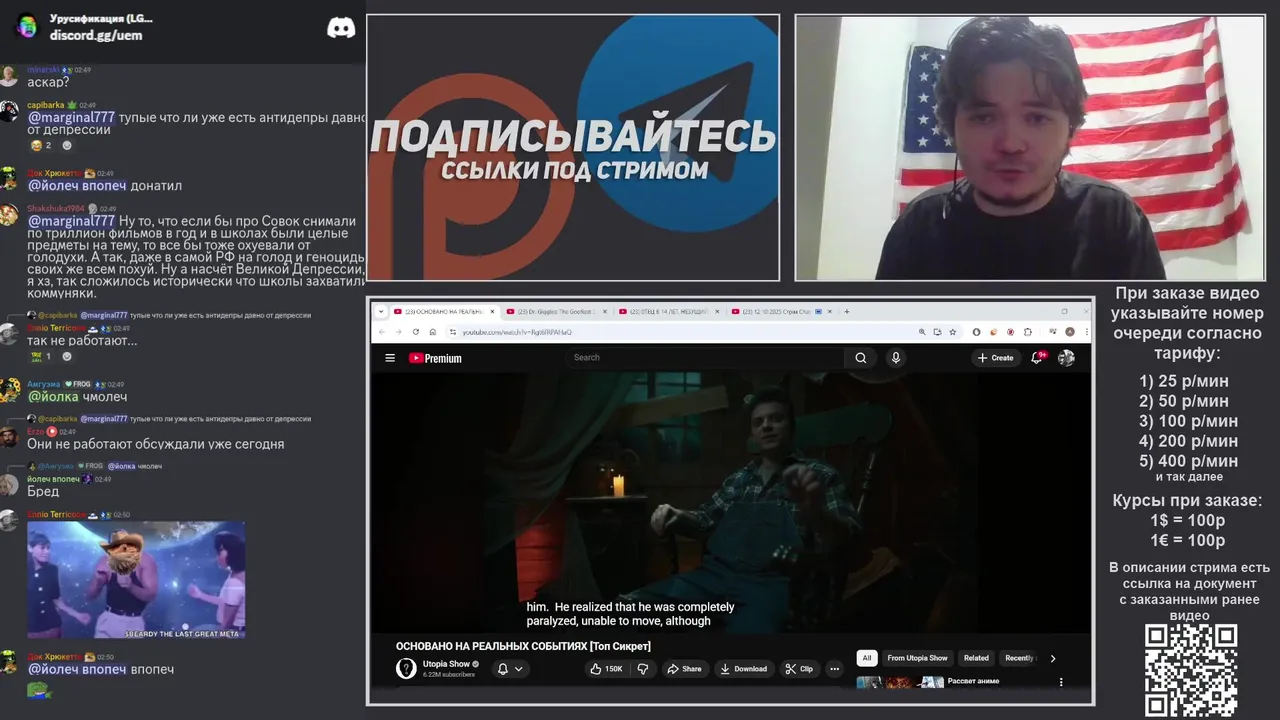
Task: Click the 'аскар?' chat message
Action: point(48,82)
